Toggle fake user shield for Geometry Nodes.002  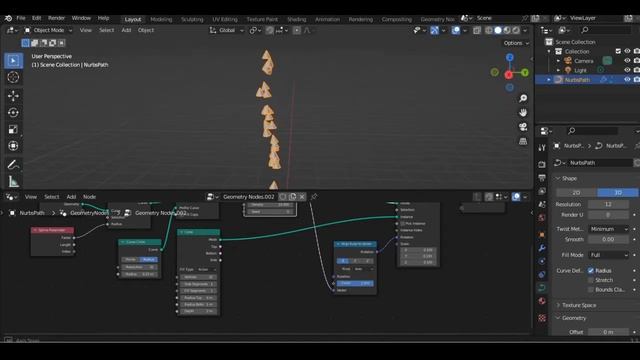283,197
